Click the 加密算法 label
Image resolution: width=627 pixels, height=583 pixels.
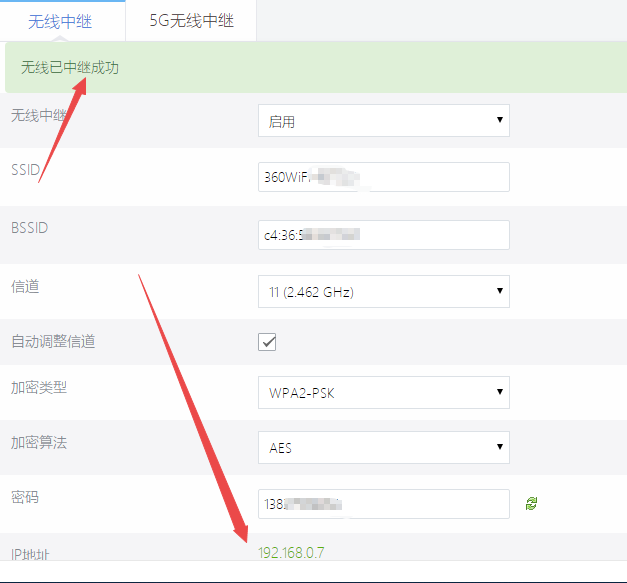point(38,442)
